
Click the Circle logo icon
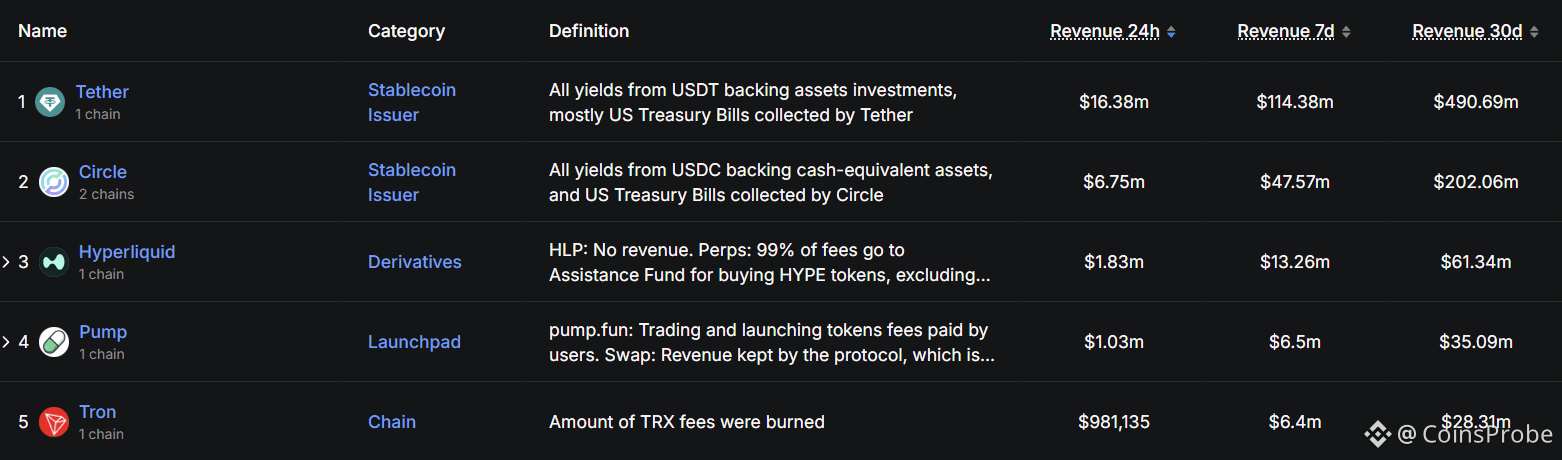pyautogui.click(x=54, y=182)
